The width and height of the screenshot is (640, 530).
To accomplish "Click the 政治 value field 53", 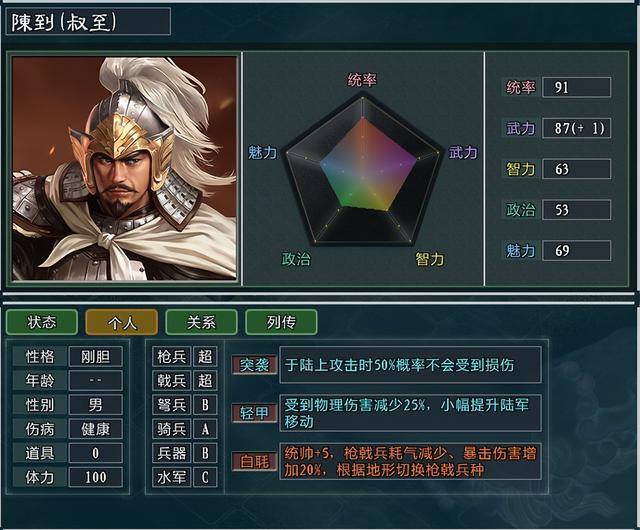I will click(x=576, y=210).
